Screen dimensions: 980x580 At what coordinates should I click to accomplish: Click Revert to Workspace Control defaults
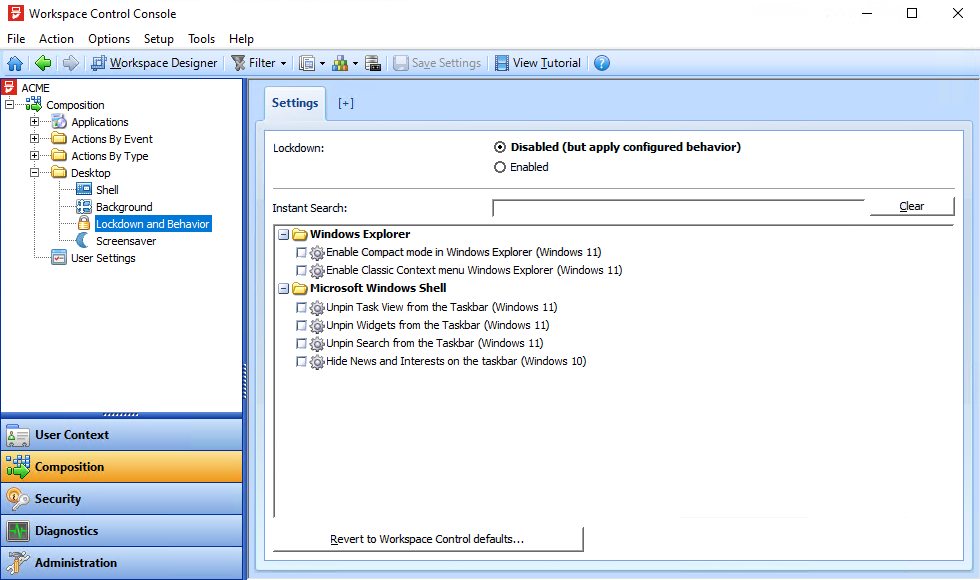pyautogui.click(x=428, y=539)
